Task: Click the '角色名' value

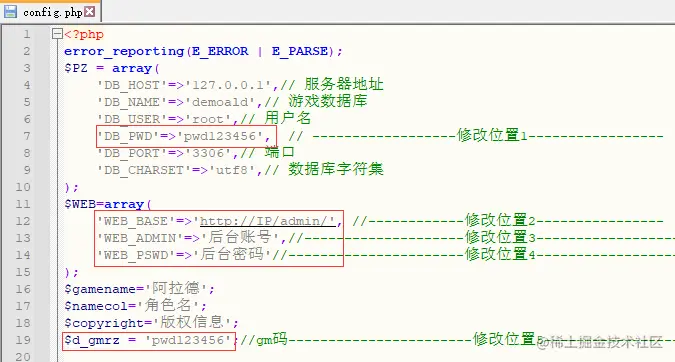Action: (x=168, y=305)
